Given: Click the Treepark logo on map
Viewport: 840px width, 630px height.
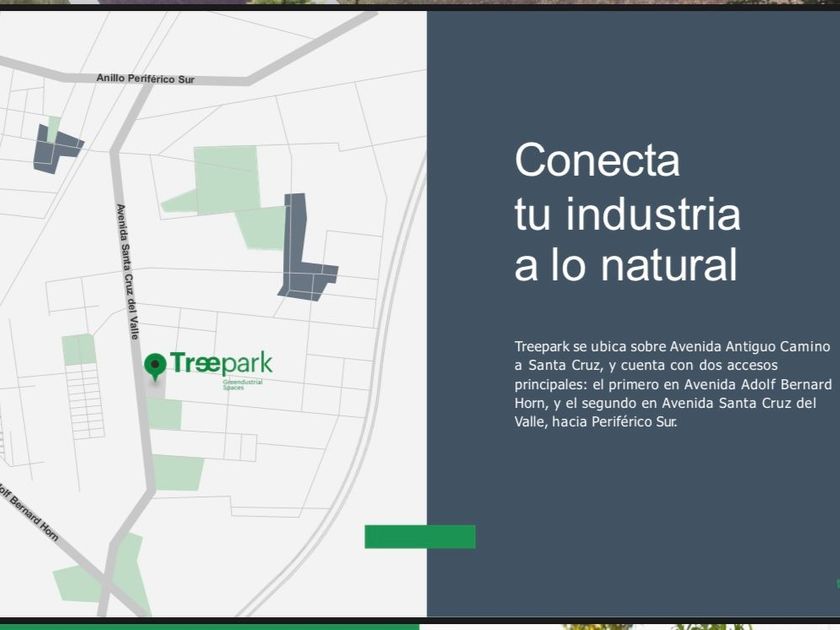Looking at the screenshot, I should coord(221,363).
